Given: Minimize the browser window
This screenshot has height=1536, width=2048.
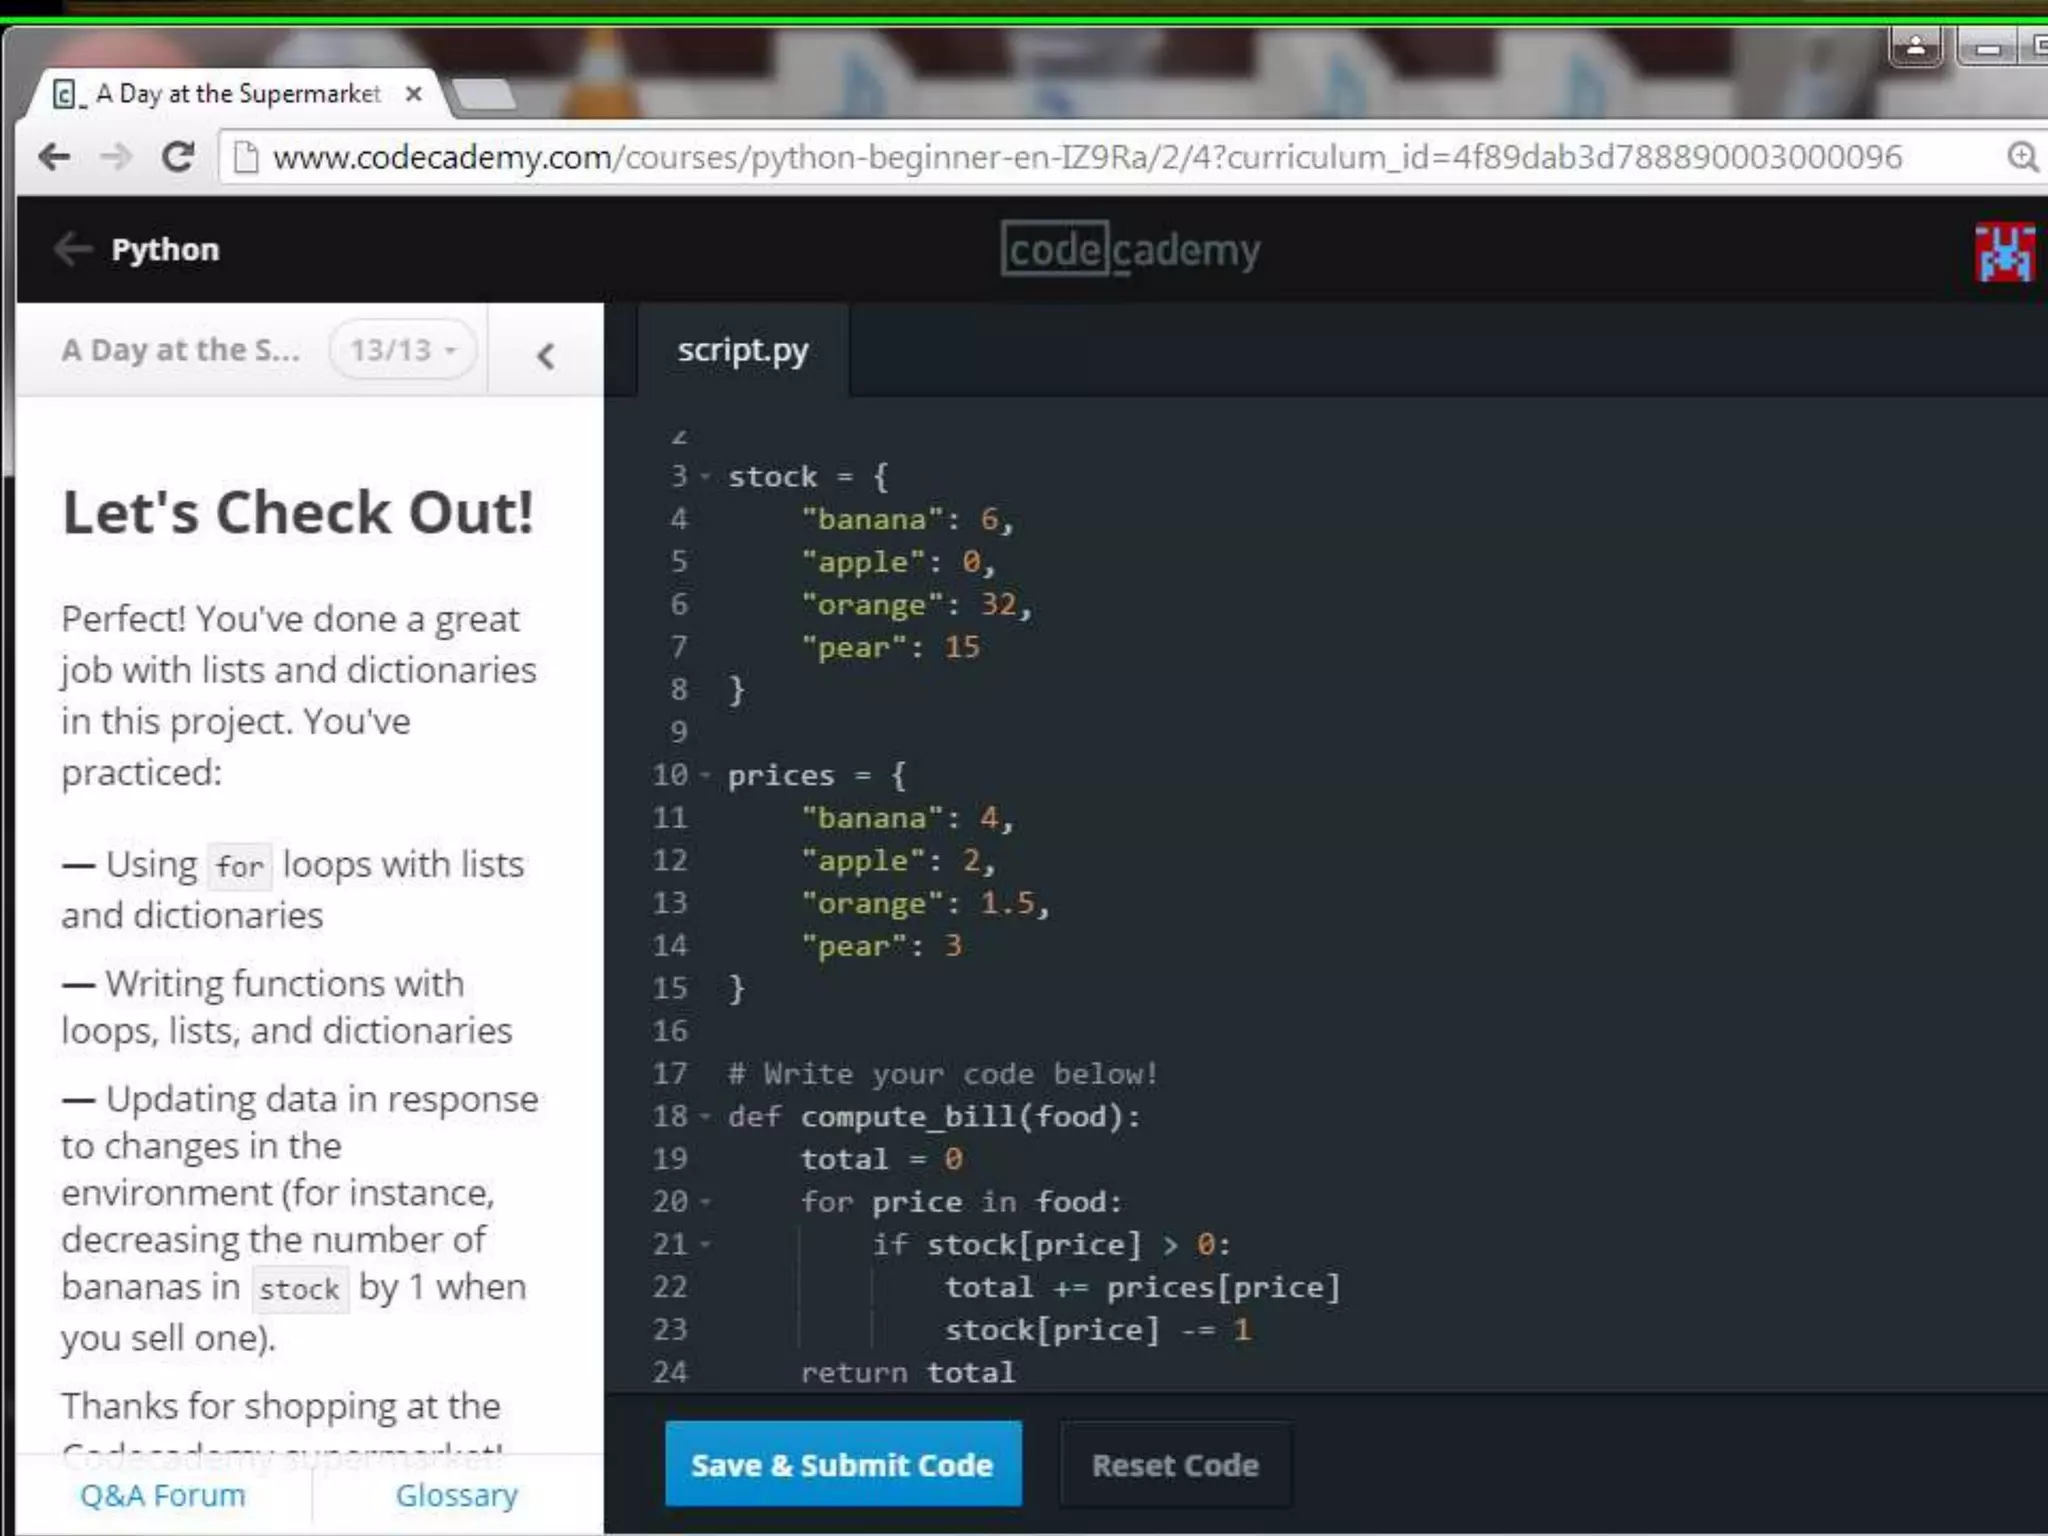Looking at the screenshot, I should (1988, 47).
